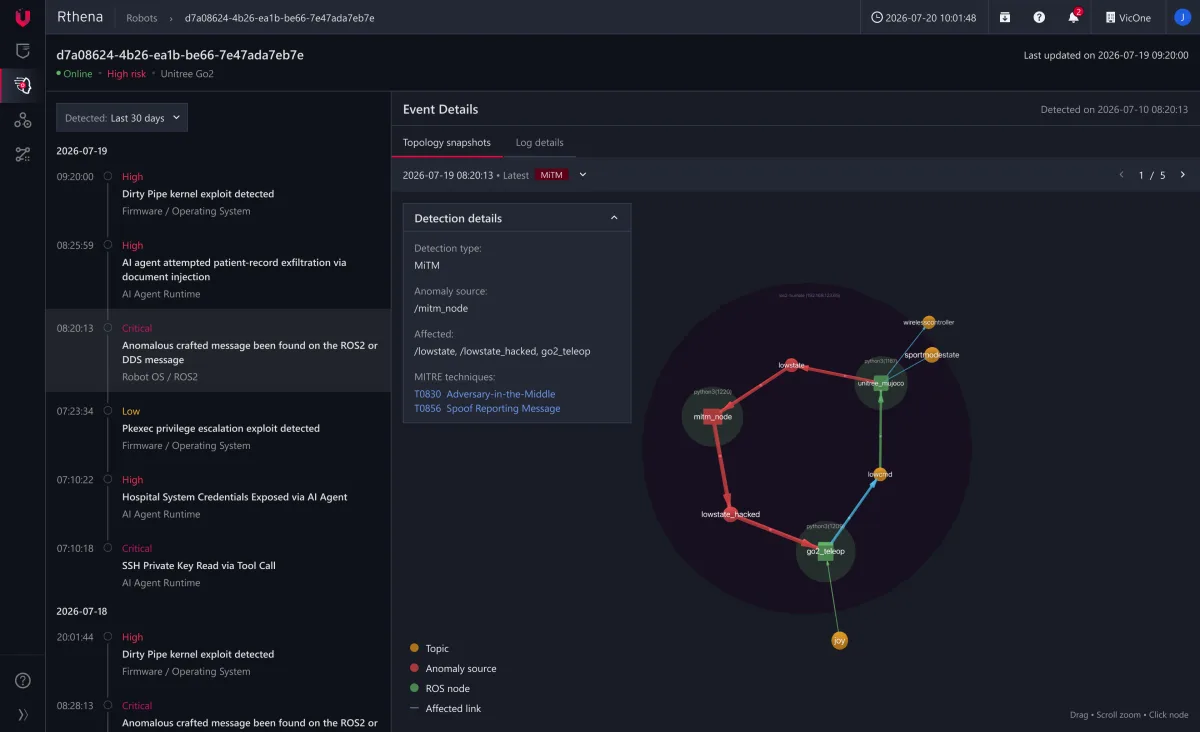Click the robot ID in the breadcrumb
Viewport: 1200px width, 732px height.
[280, 18]
